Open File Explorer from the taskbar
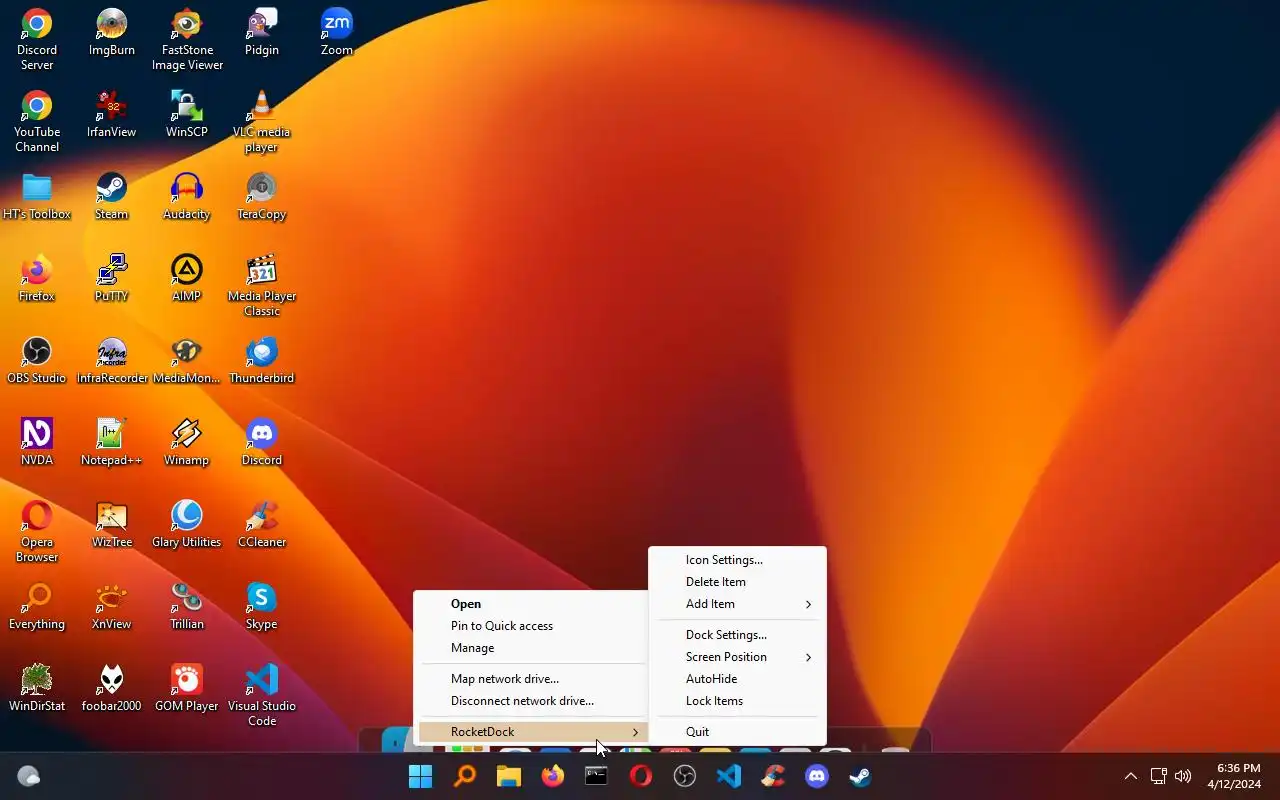The width and height of the screenshot is (1280, 800). point(509,776)
